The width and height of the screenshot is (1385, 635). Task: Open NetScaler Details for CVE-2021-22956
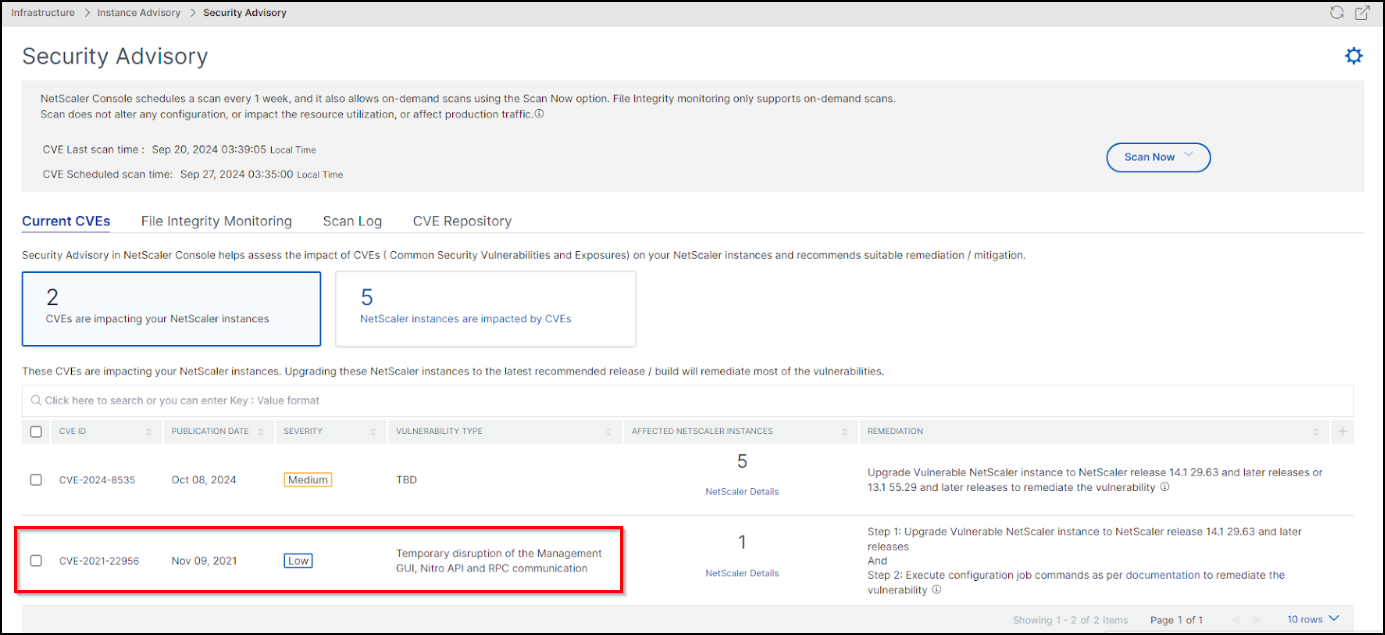tap(742, 573)
